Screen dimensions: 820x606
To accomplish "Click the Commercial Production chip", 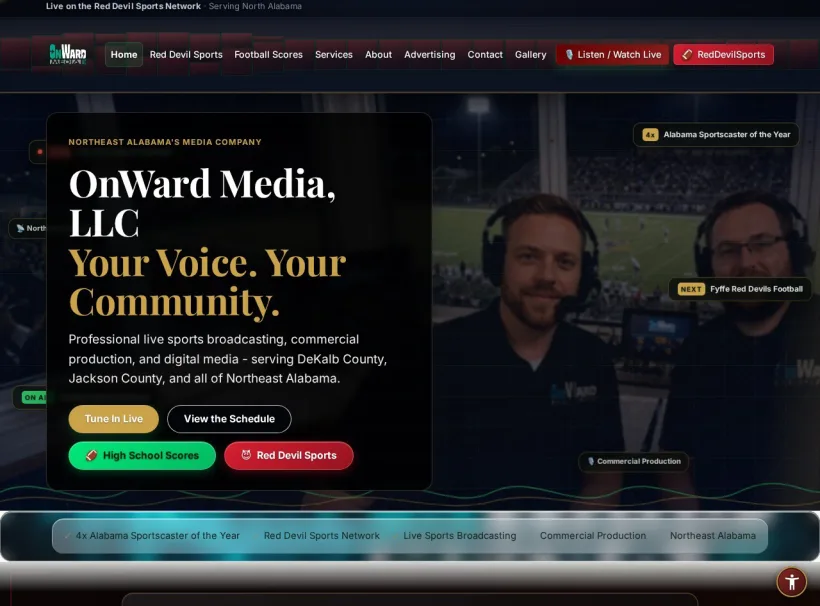I will (634, 461).
